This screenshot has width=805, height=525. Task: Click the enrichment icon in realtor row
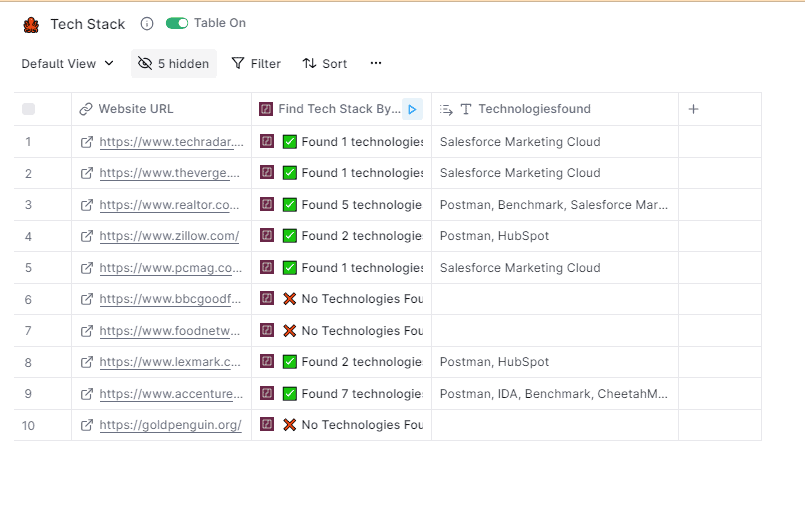coord(267,204)
